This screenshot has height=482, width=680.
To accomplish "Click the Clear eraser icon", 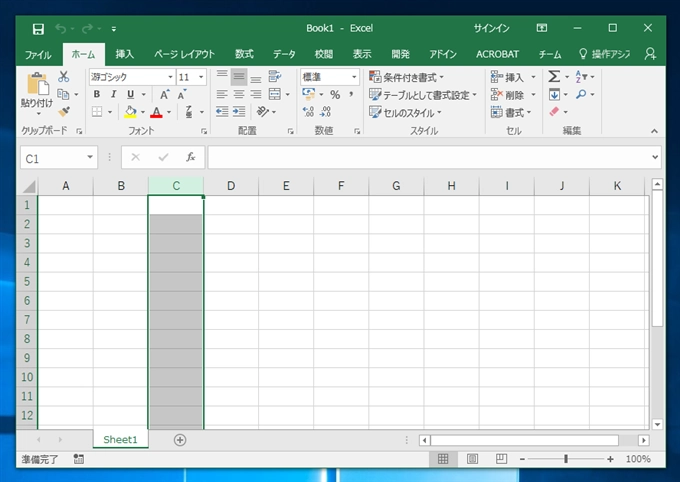I will [554, 111].
